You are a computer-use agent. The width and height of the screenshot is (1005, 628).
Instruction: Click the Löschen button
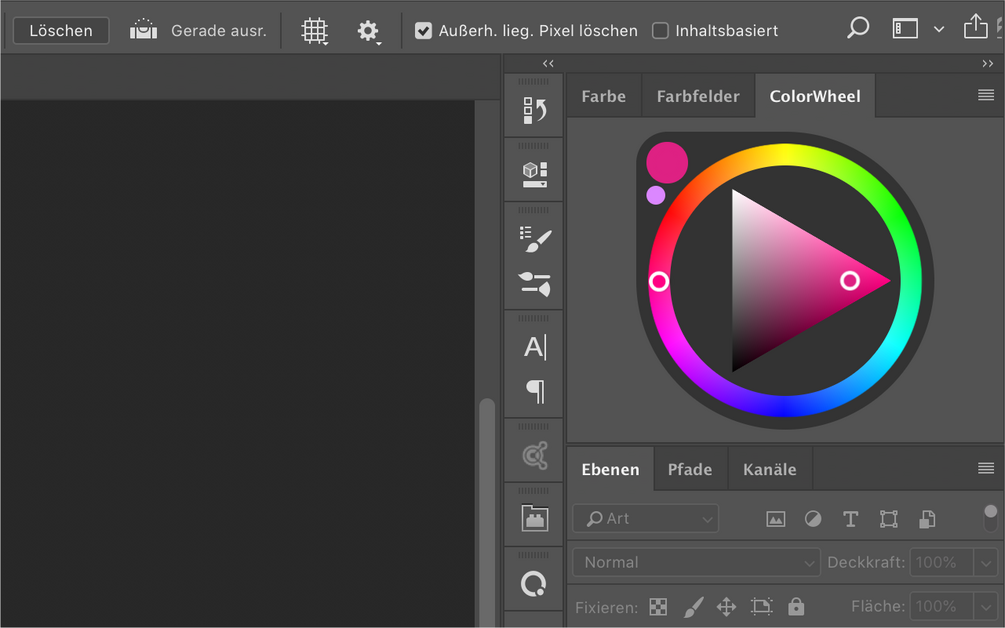tap(61, 31)
